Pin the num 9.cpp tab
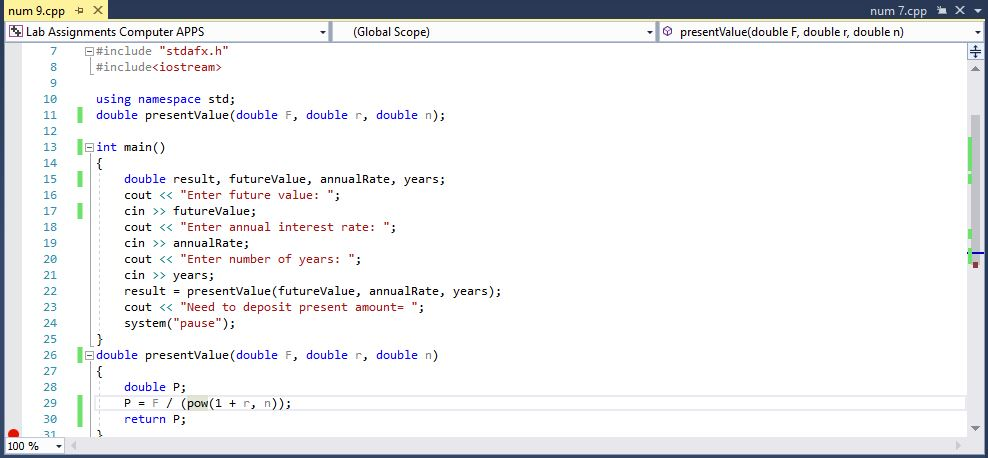 pyautogui.click(x=79, y=11)
